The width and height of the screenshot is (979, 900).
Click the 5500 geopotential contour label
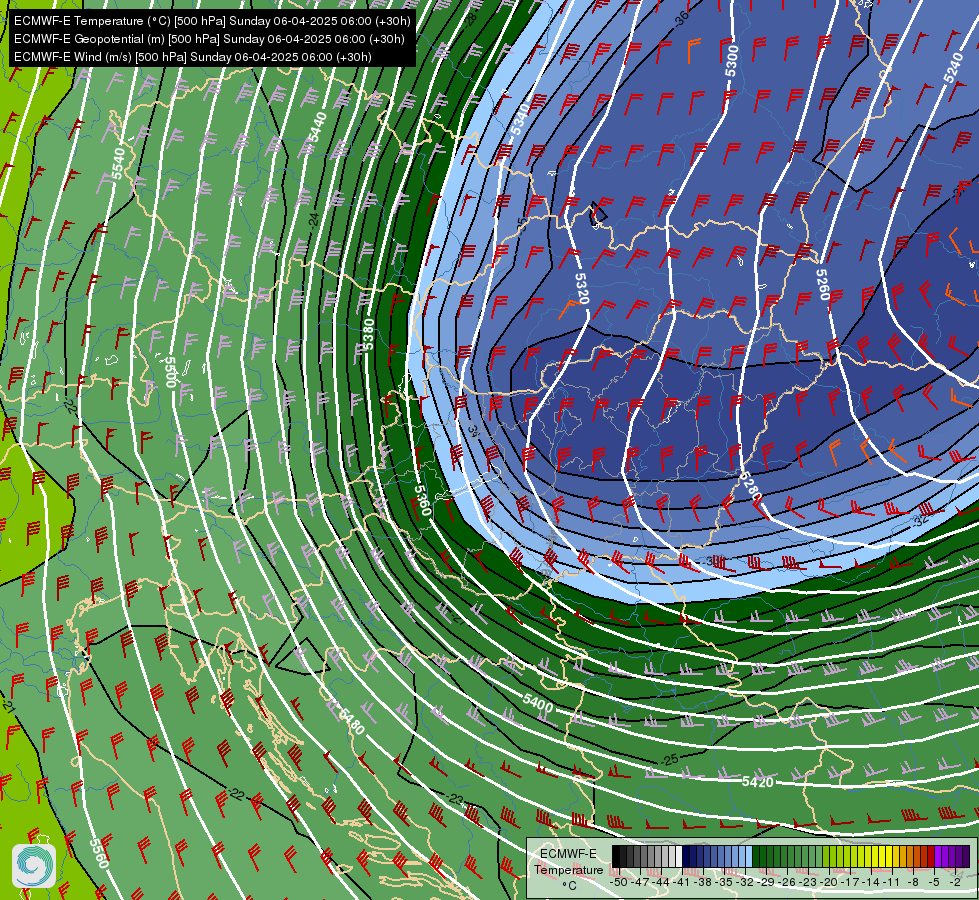point(170,372)
